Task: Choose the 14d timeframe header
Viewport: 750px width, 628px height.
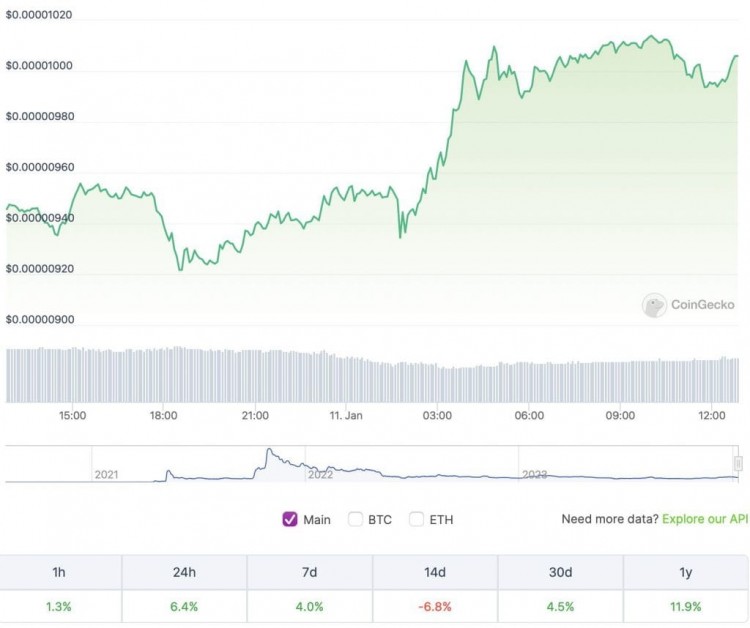Action: pyautogui.click(x=435, y=573)
